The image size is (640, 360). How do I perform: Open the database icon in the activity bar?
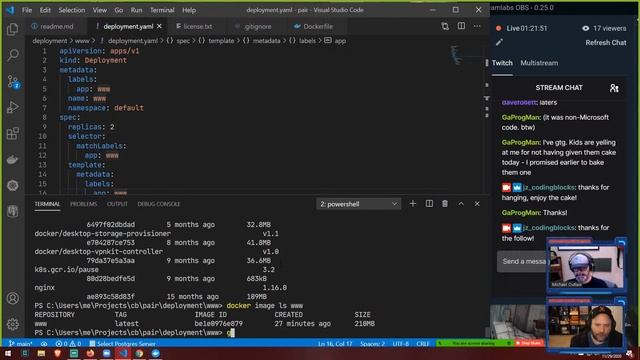point(13,211)
